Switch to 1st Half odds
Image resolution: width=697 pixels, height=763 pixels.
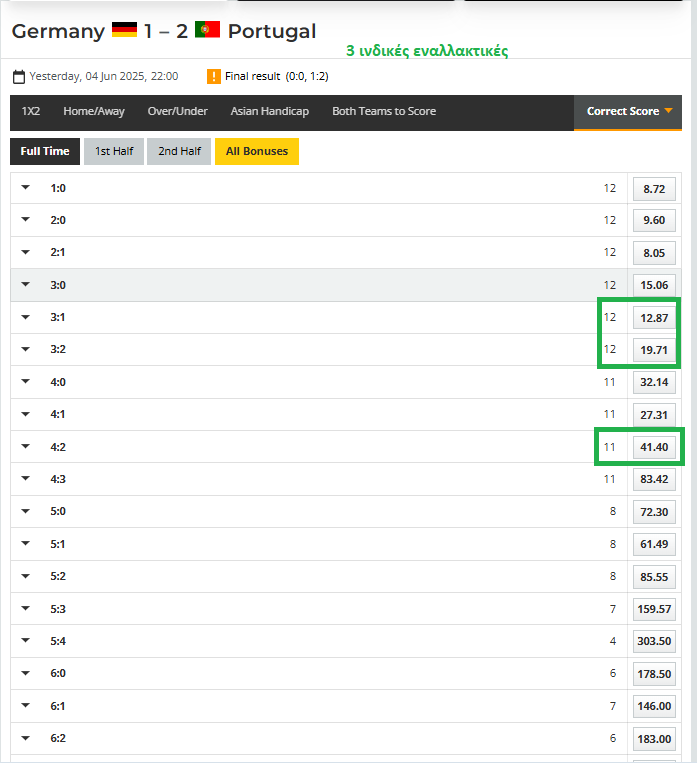tap(114, 151)
